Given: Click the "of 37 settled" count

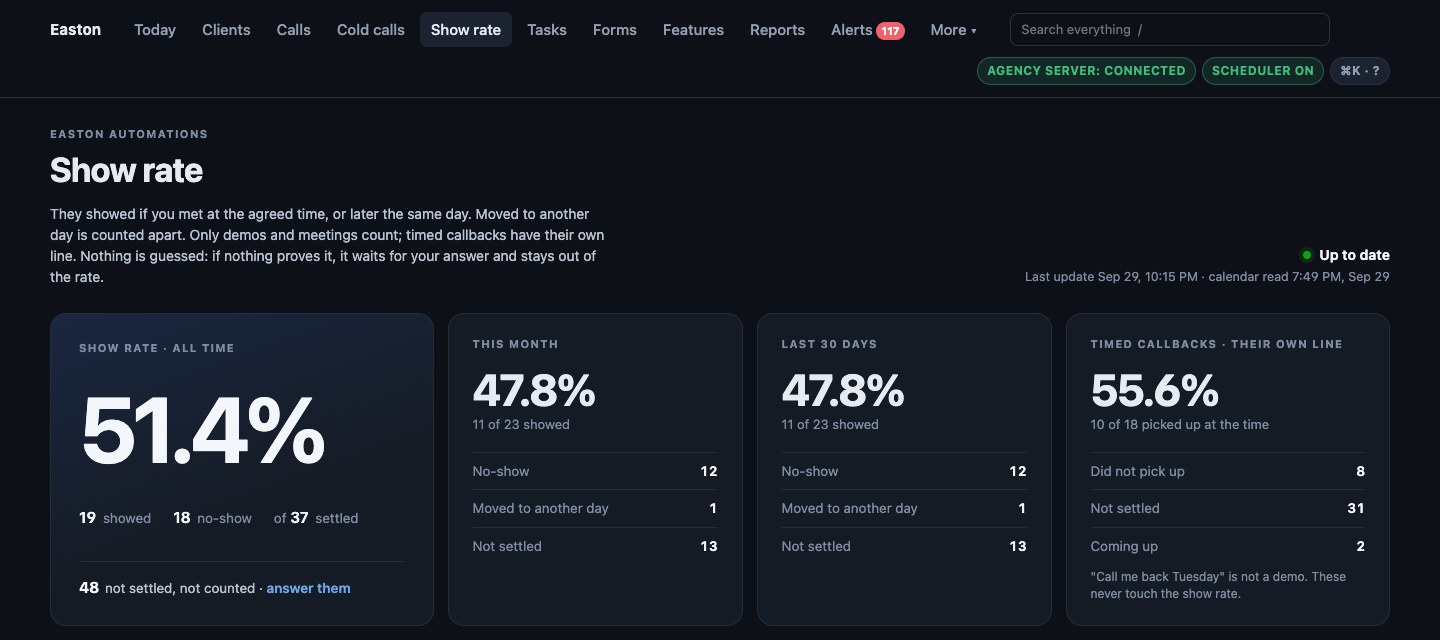Looking at the screenshot, I should click(316, 518).
